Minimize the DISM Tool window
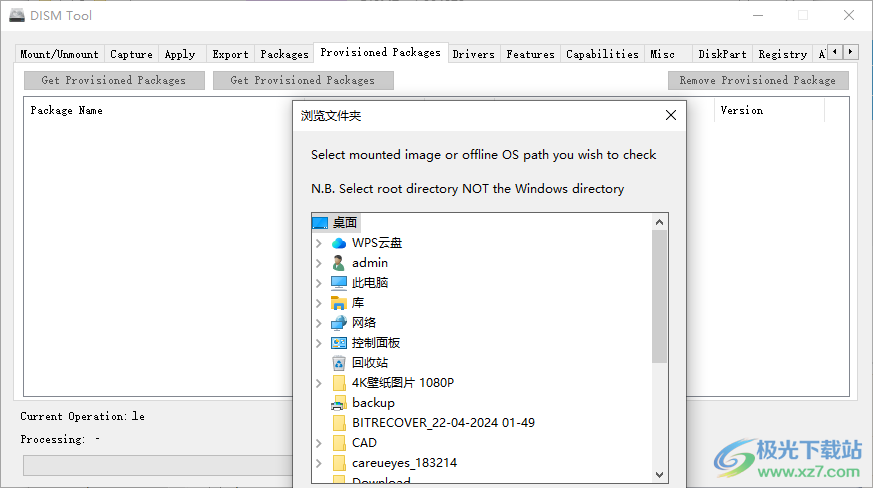This screenshot has width=873, height=488. pyautogui.click(x=758, y=15)
